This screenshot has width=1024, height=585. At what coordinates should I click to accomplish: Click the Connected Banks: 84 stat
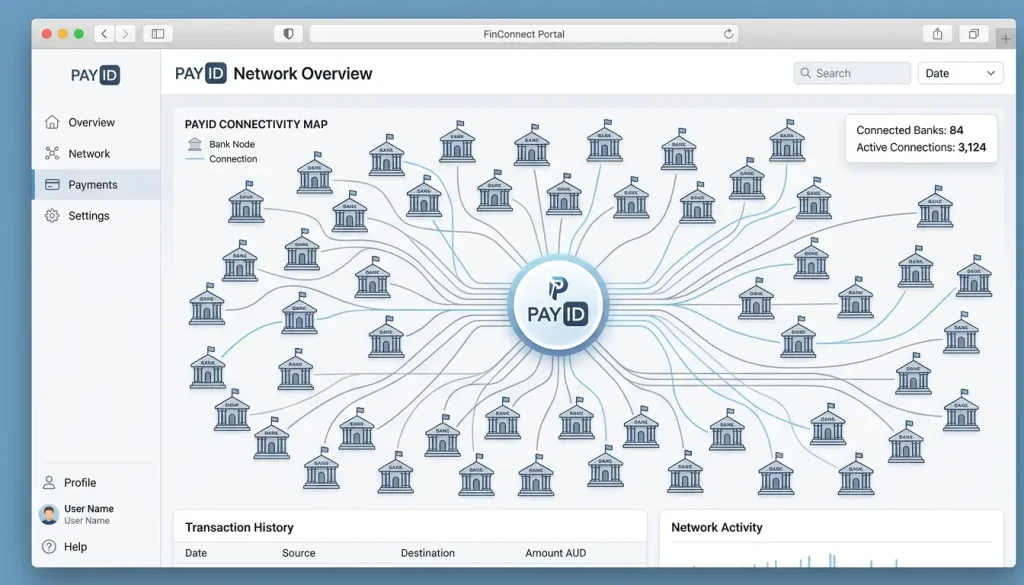click(910, 130)
